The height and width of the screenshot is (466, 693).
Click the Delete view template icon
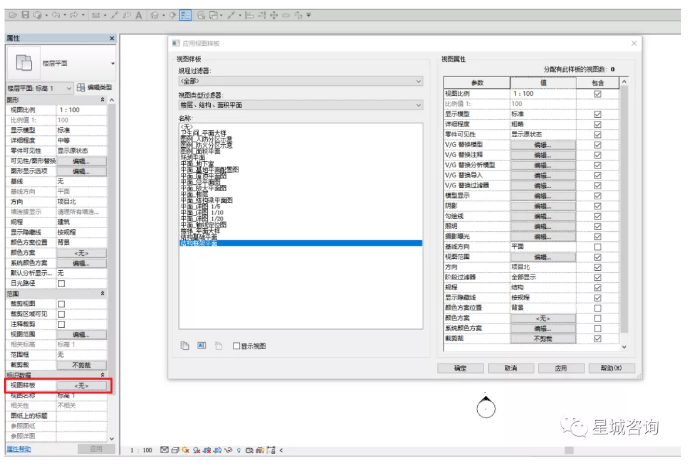coord(218,345)
